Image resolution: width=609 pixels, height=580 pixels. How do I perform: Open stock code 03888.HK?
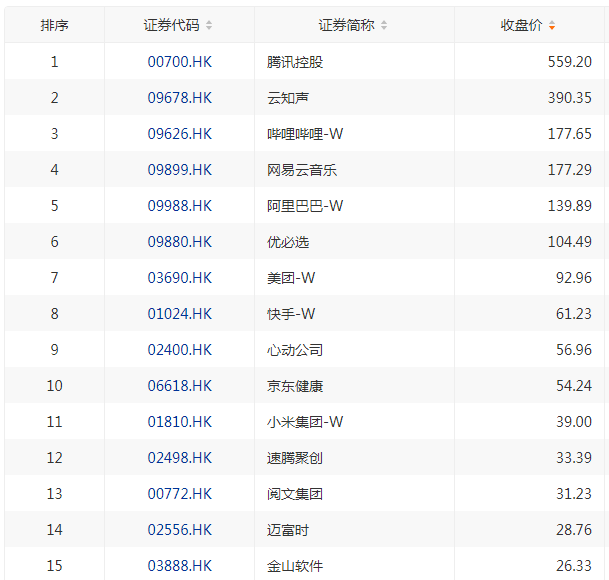click(x=179, y=566)
